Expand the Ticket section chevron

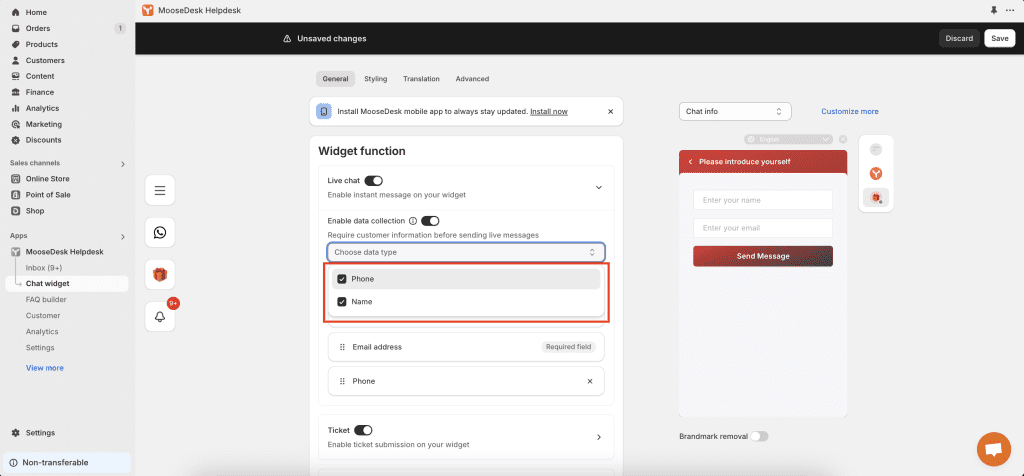tap(599, 437)
